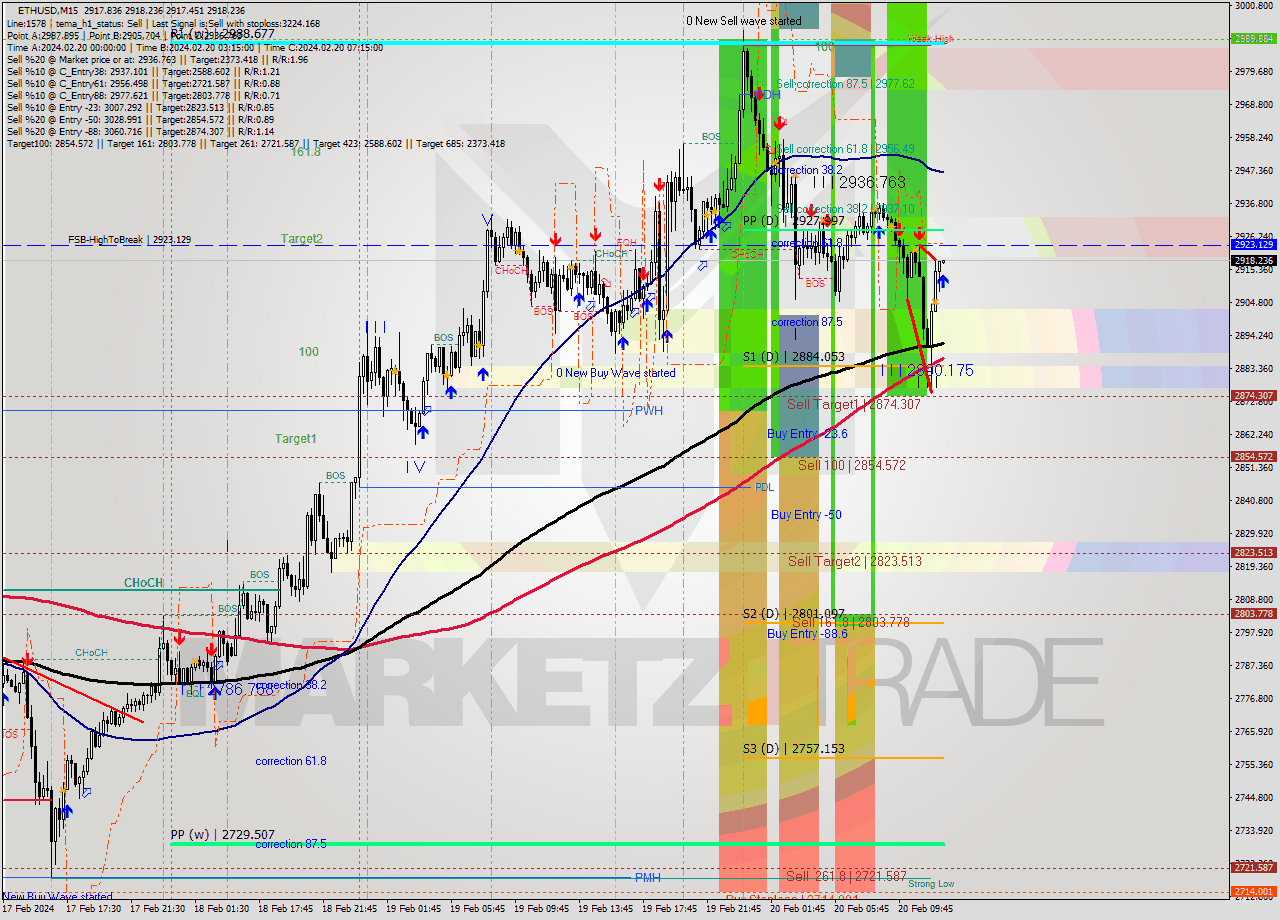Select Sell correction 87.5 | 2977.62 text

(x=845, y=84)
